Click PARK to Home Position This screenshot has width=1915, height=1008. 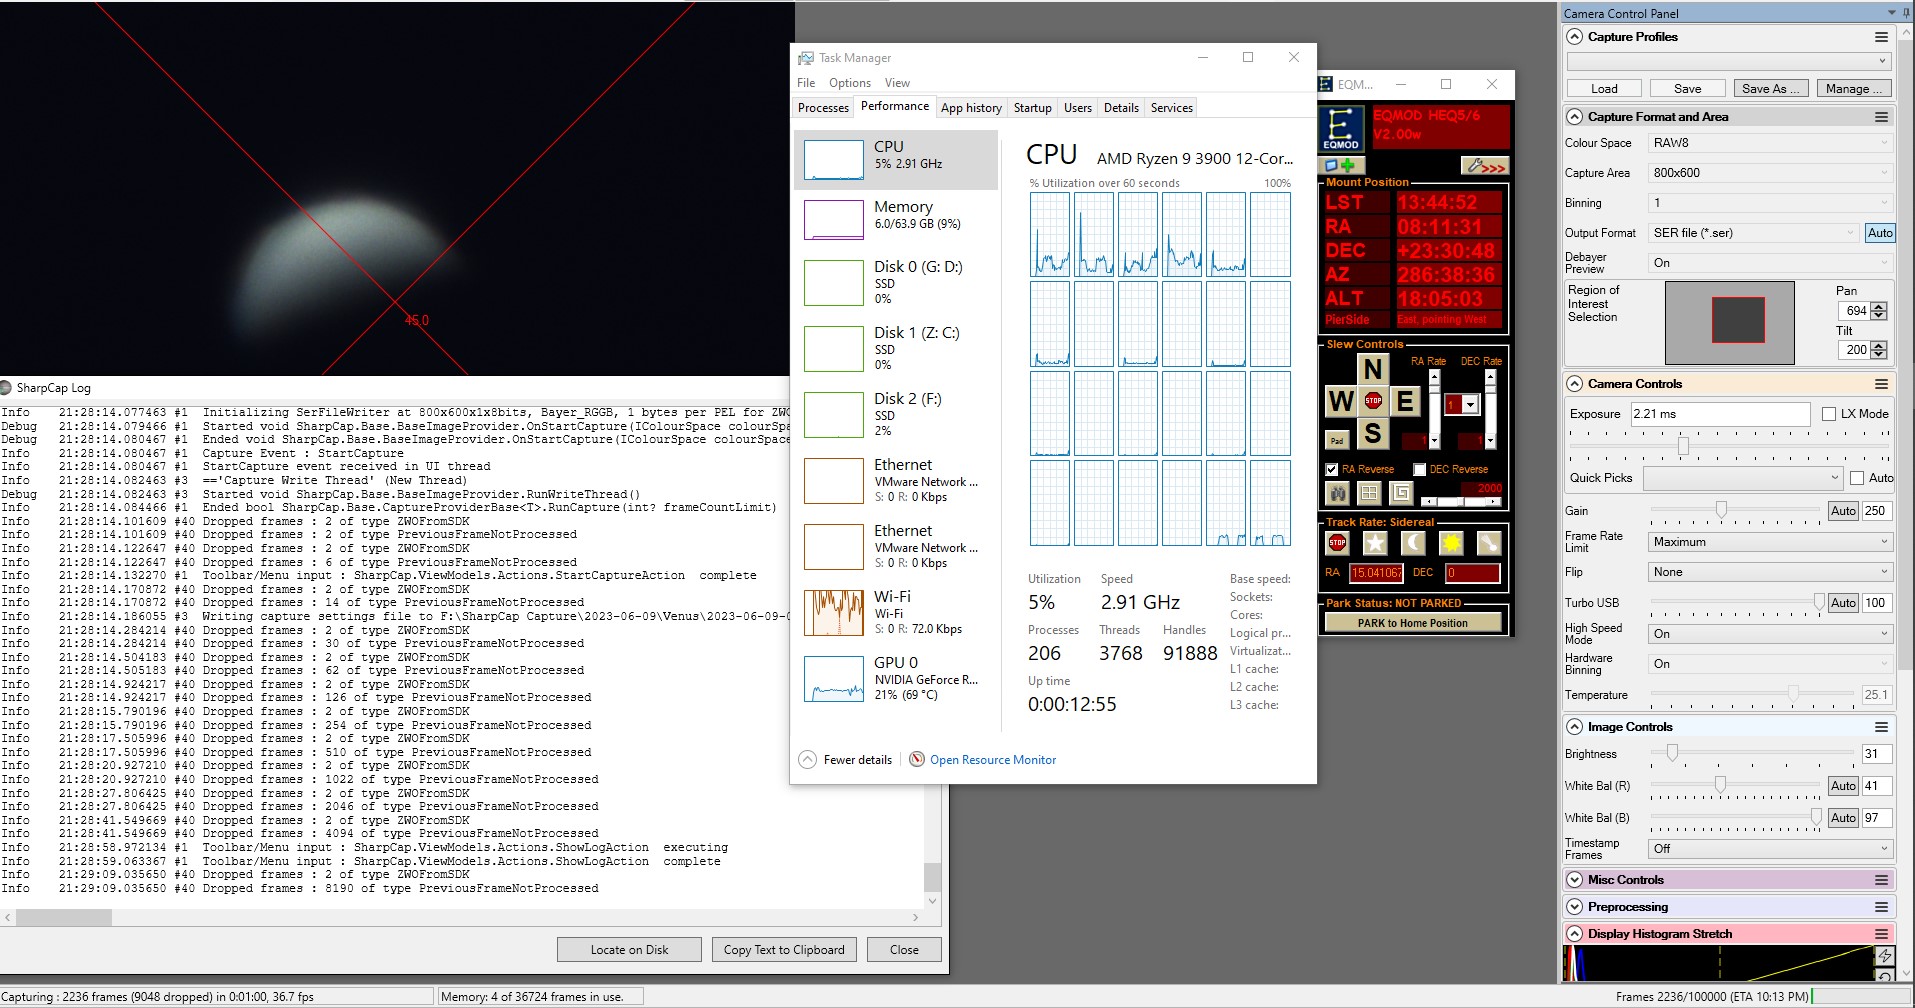(x=1412, y=623)
